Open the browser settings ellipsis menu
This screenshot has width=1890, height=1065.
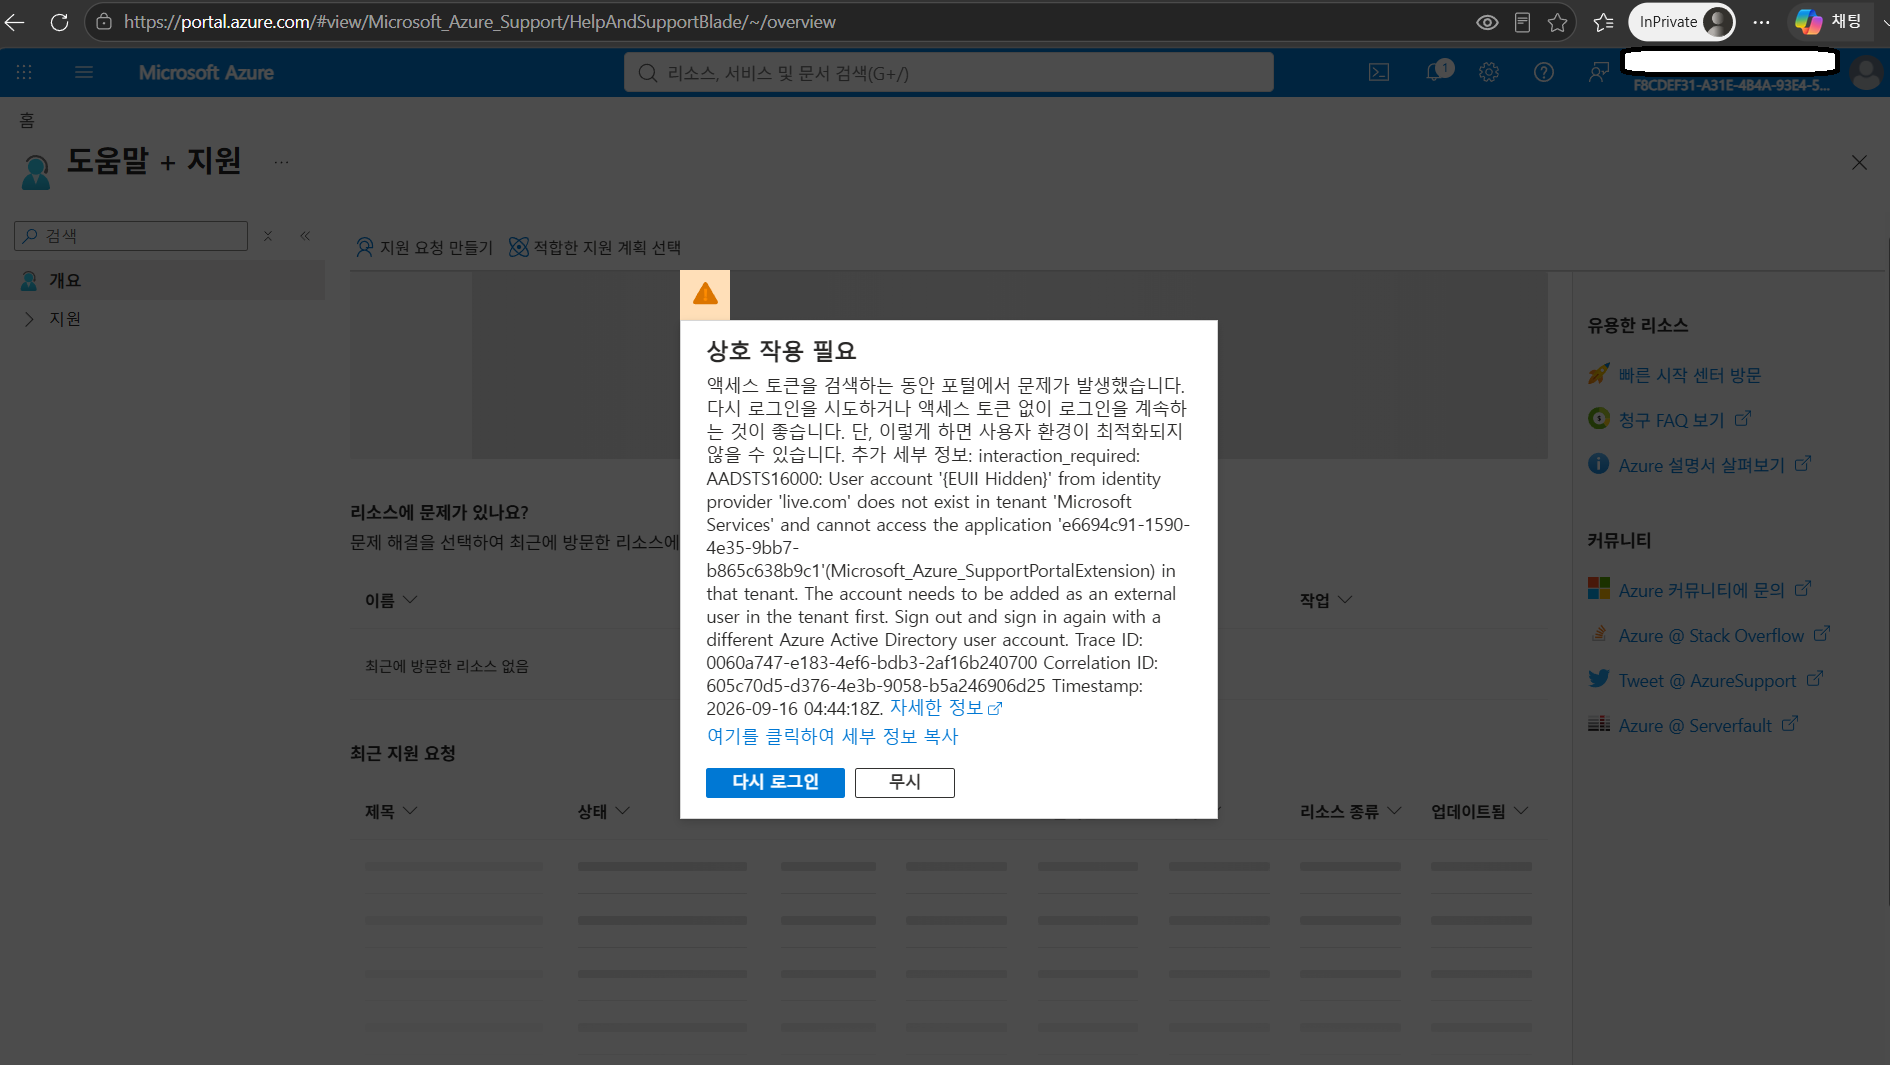(1761, 22)
